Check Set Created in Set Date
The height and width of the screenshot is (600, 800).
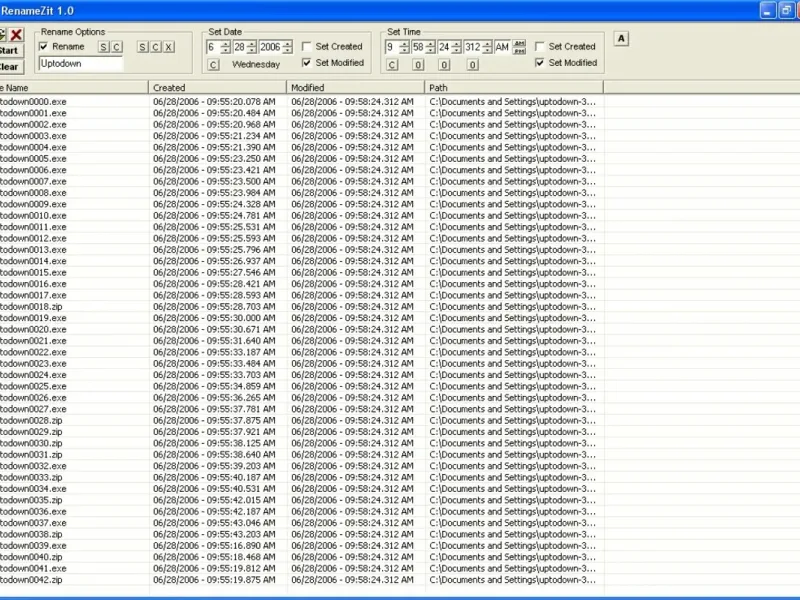[307, 46]
